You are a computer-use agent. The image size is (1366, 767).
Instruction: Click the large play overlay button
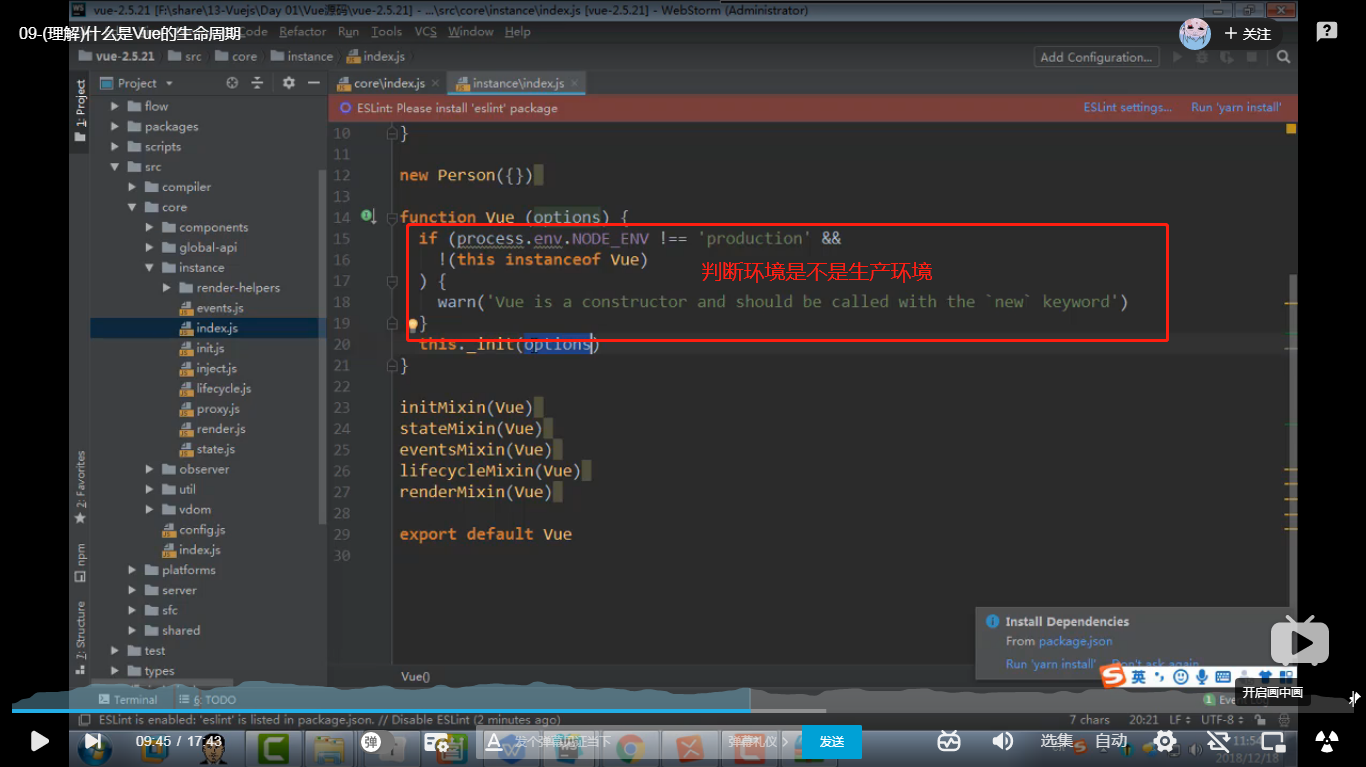click(1300, 642)
